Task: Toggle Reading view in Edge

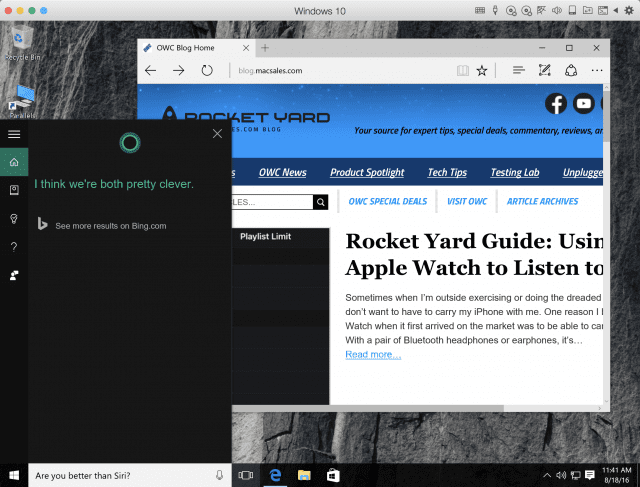Action: 461,71
